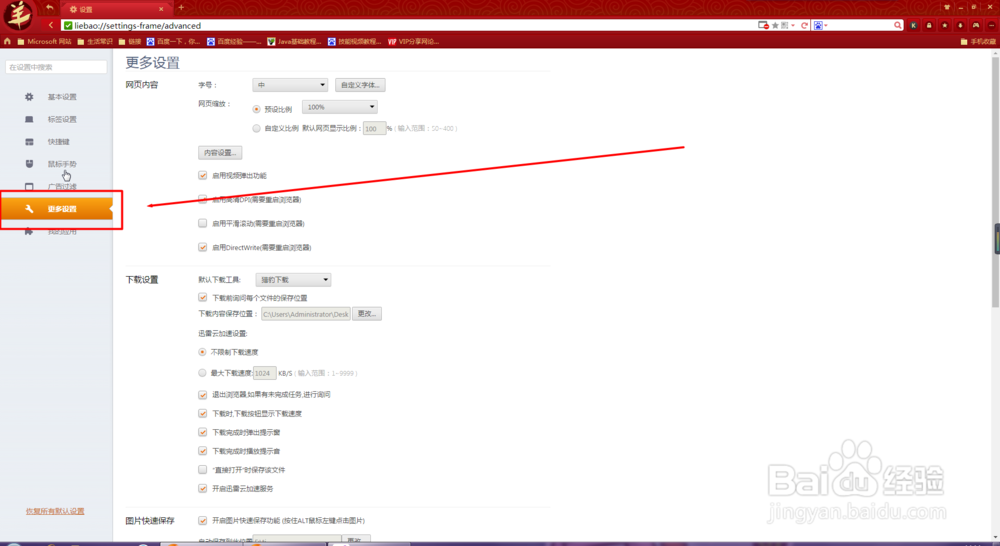1000x546 pixels.
Task: Click the red magnifier search icon
Action: click(897, 26)
